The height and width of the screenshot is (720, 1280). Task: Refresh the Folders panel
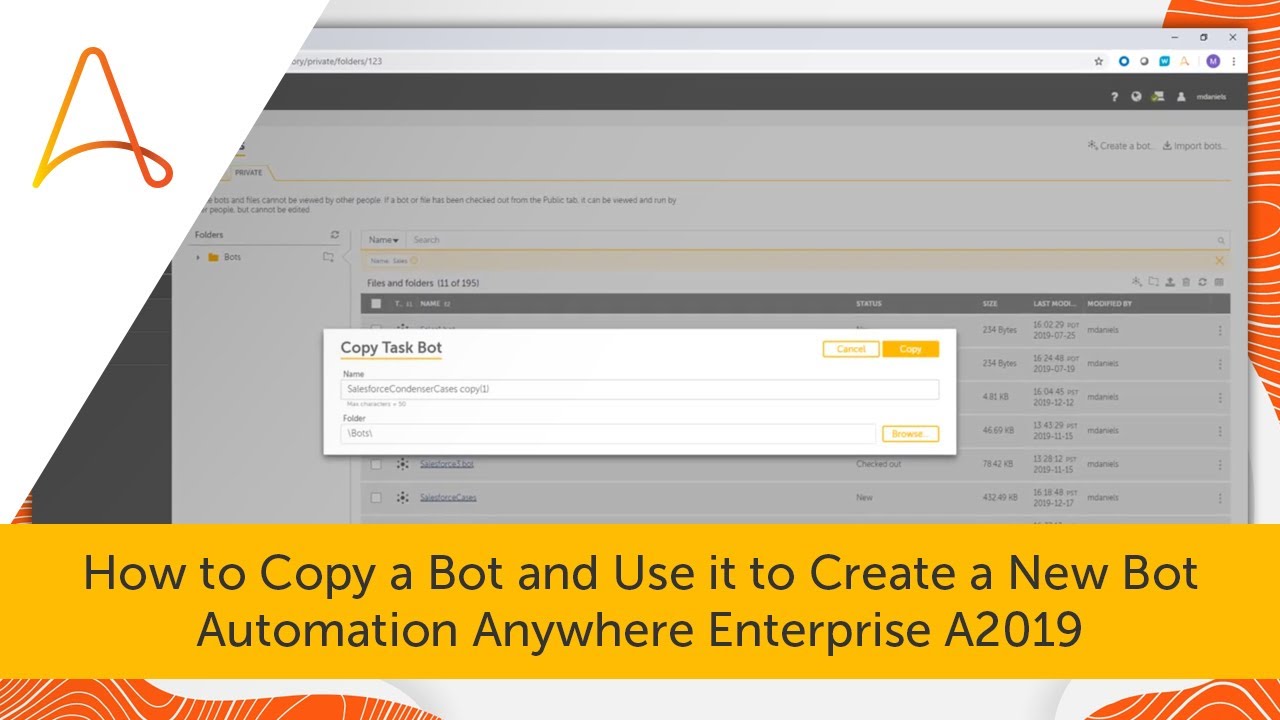click(335, 235)
